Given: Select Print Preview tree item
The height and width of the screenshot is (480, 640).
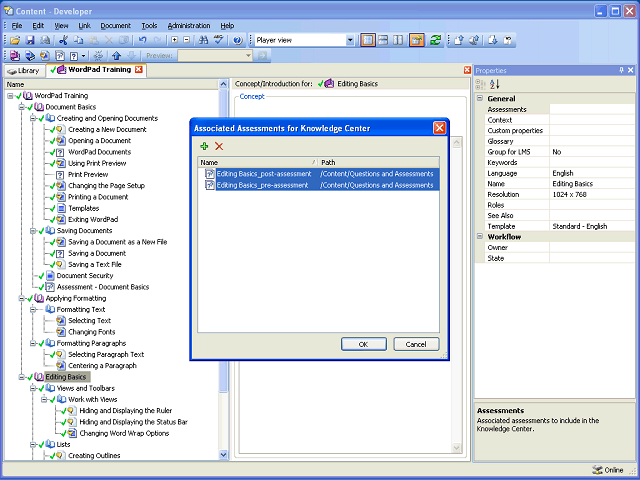Looking at the screenshot, I should pos(88,175).
